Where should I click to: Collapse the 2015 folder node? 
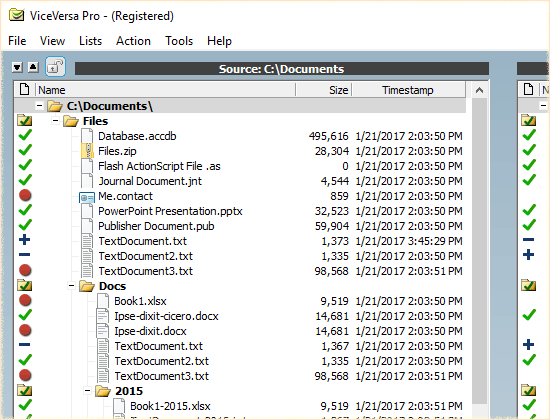click(x=87, y=391)
